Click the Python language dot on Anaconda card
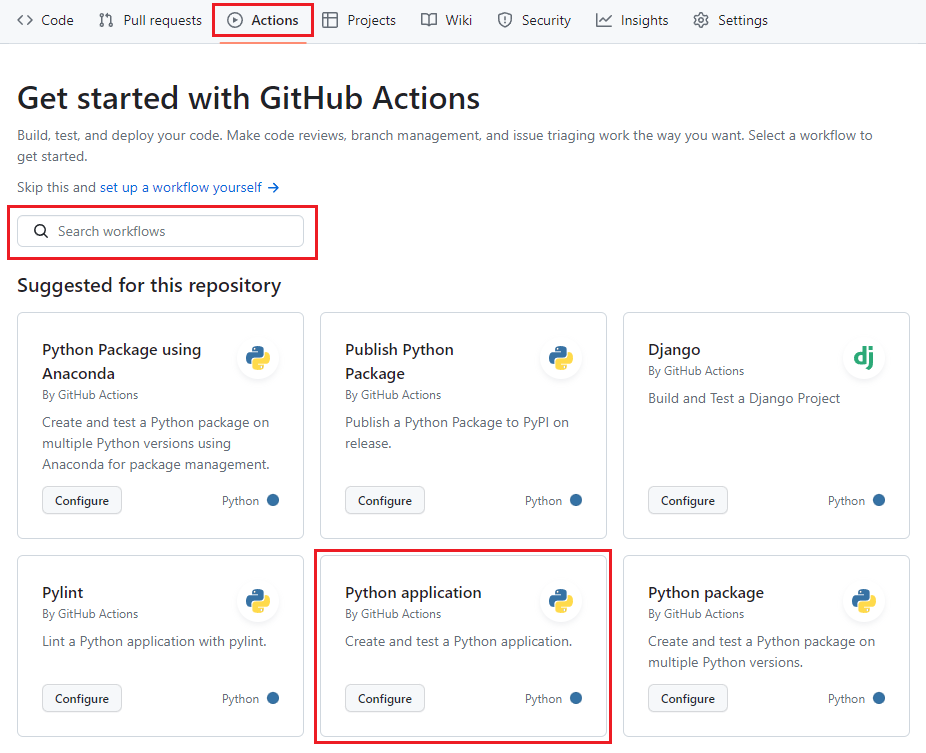Viewport: 926px width, 753px height. pos(273,500)
